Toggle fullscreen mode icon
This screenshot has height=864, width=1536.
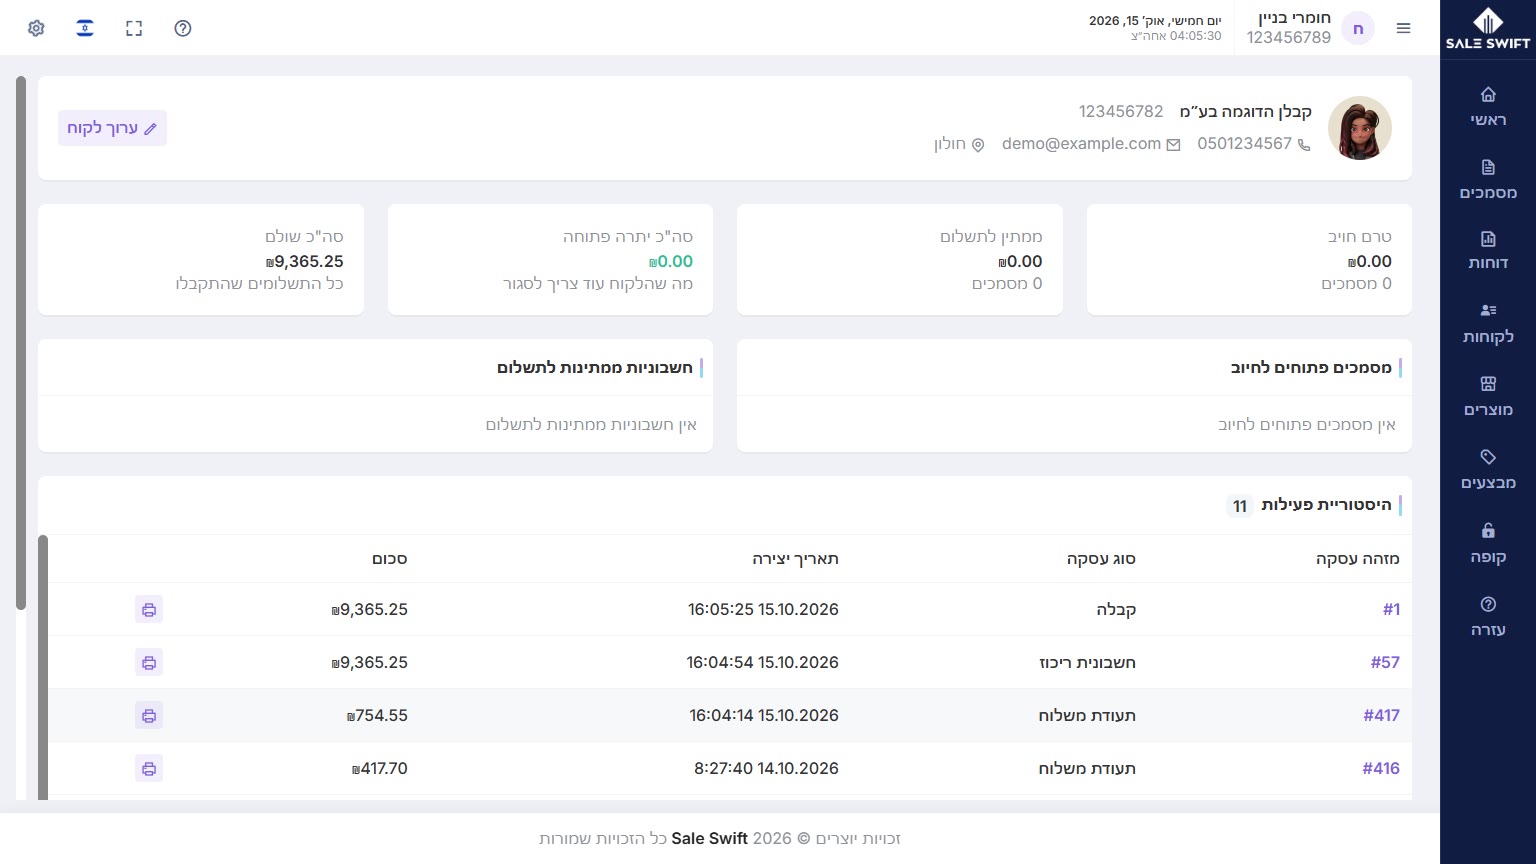coord(134,28)
